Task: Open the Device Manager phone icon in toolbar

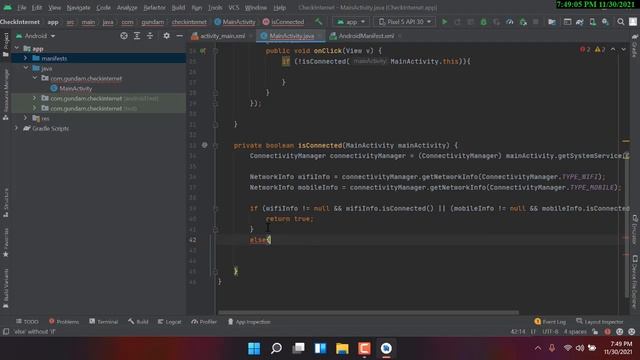Action: [593, 22]
